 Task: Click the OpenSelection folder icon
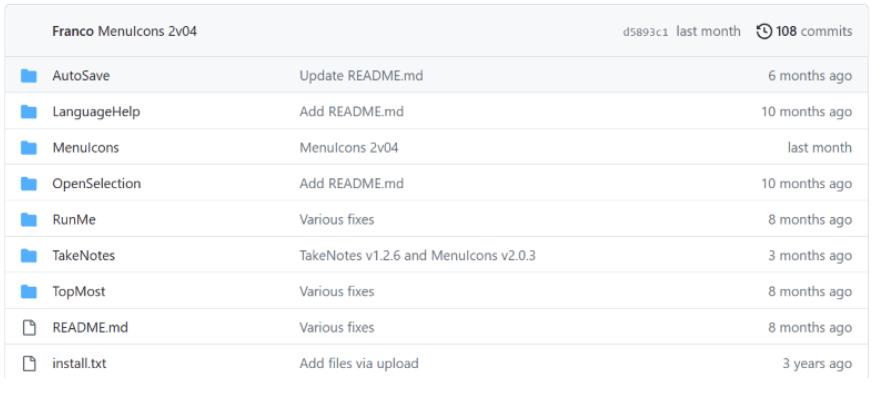click(29, 184)
